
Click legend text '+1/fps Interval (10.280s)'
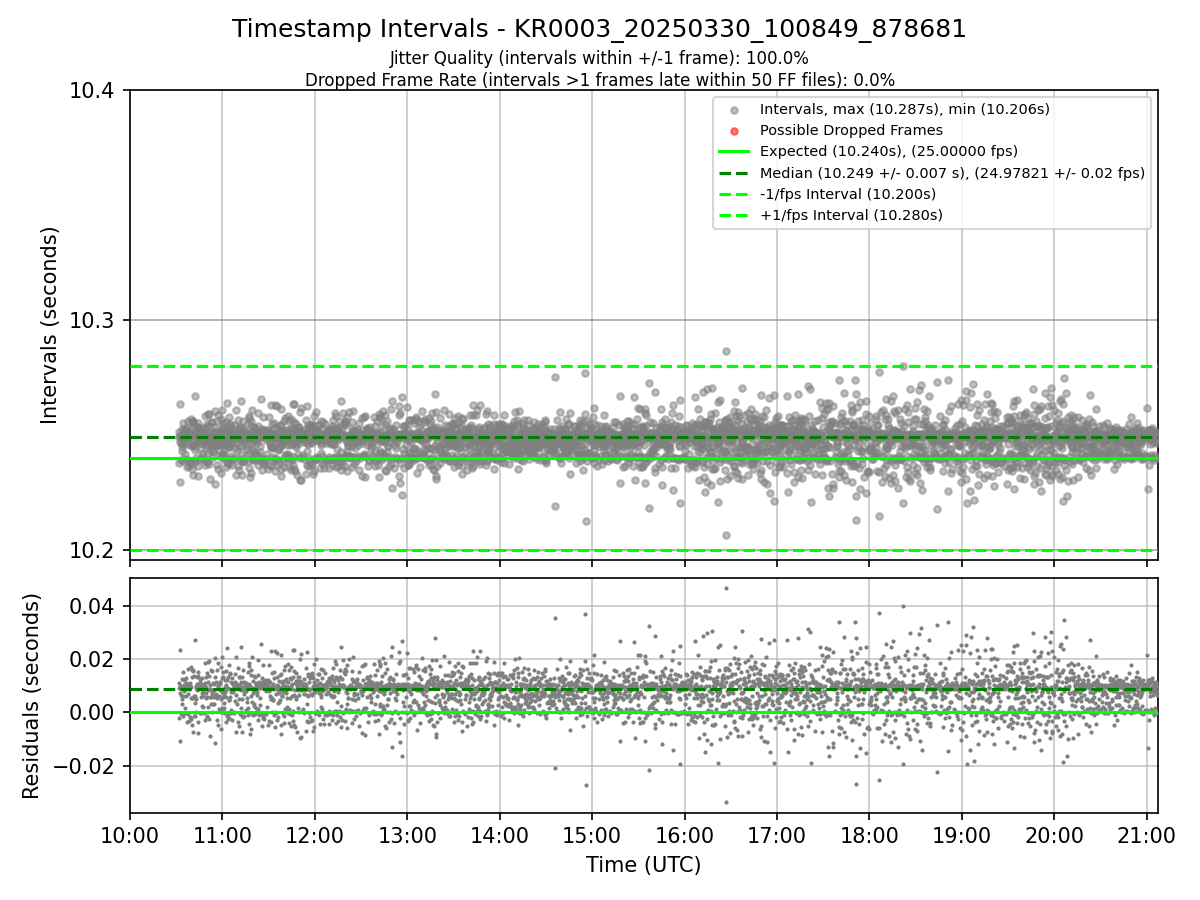851,215
